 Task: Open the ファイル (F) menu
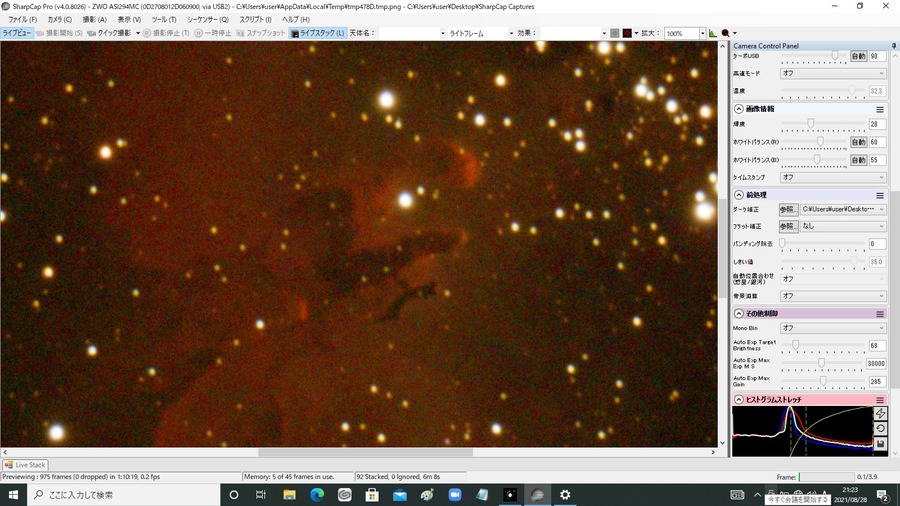22,20
